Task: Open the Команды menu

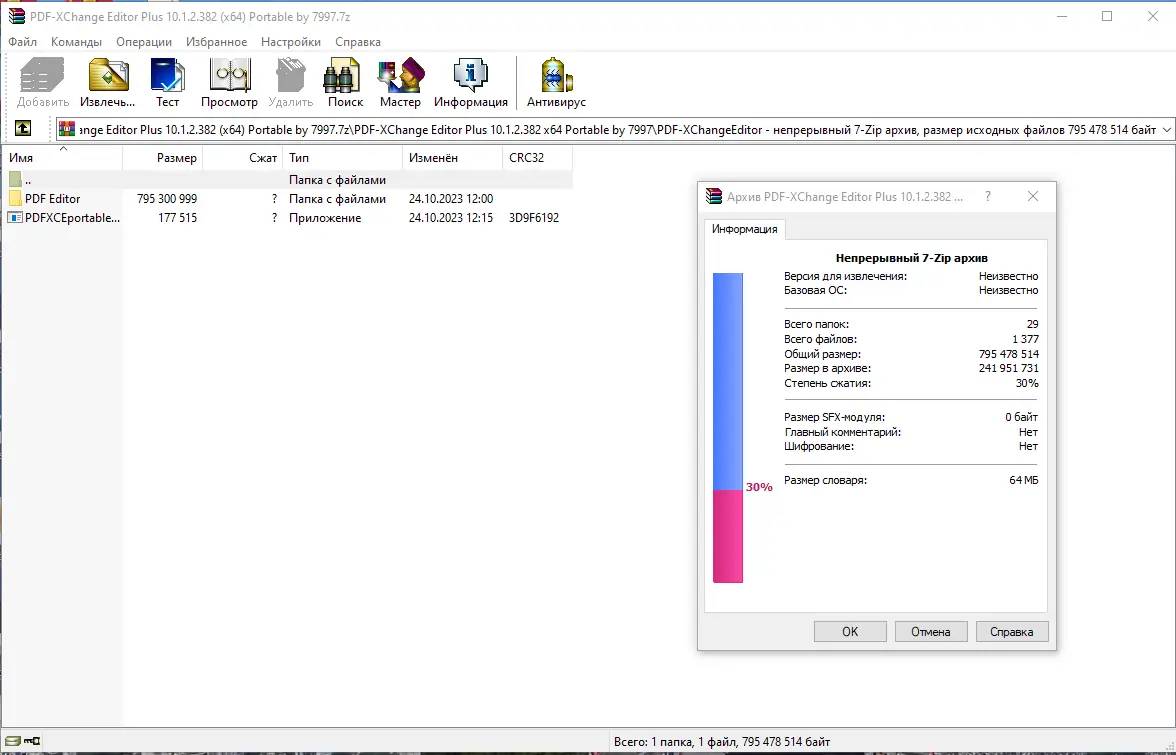Action: coord(77,42)
